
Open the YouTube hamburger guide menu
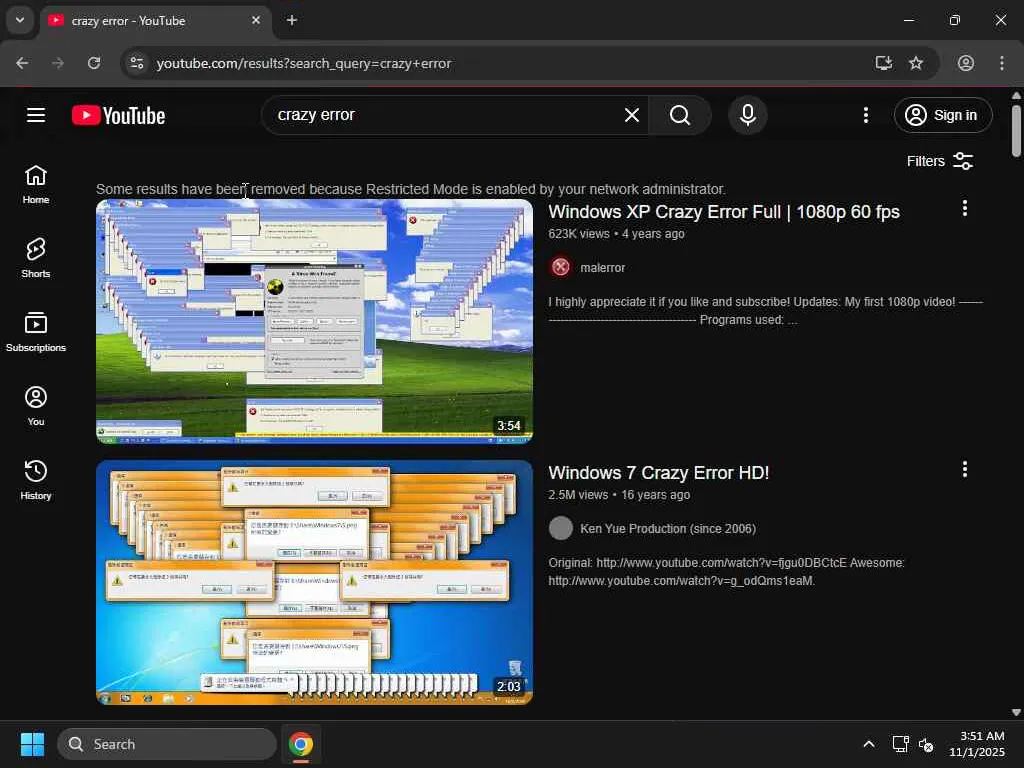tap(36, 115)
